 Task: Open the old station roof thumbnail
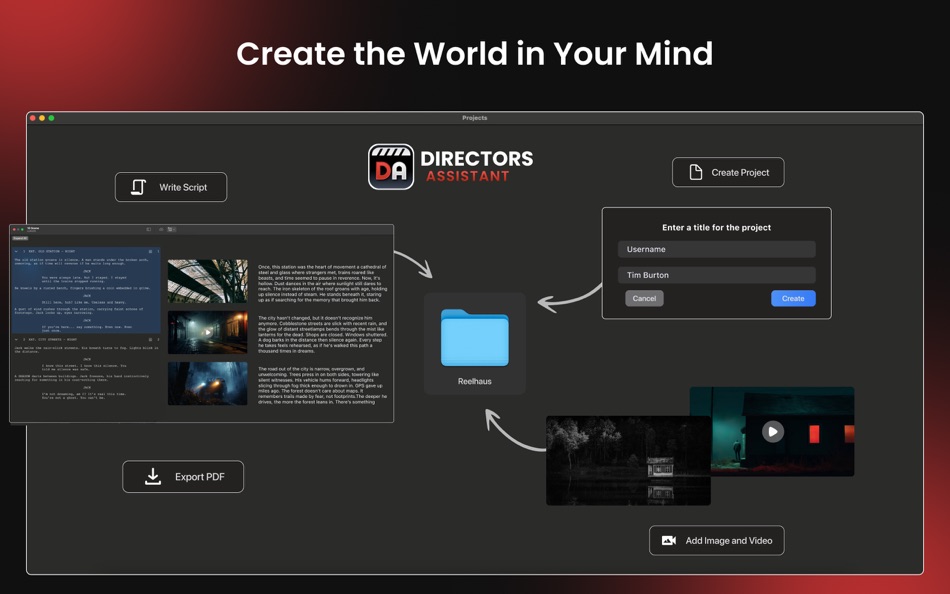(208, 281)
